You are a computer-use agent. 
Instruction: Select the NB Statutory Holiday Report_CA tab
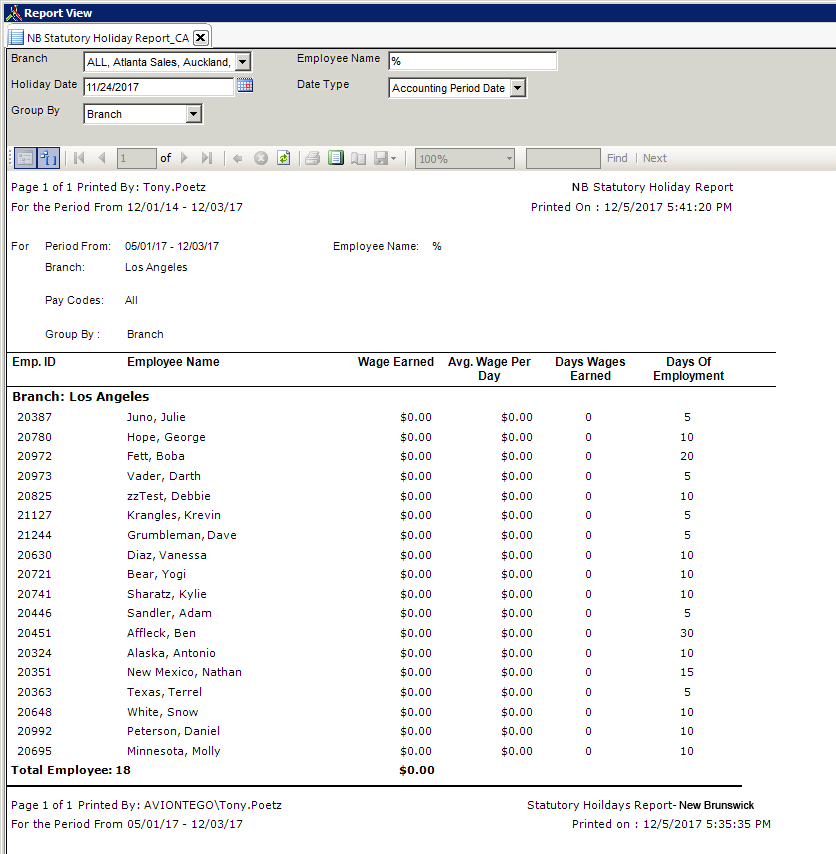(108, 38)
